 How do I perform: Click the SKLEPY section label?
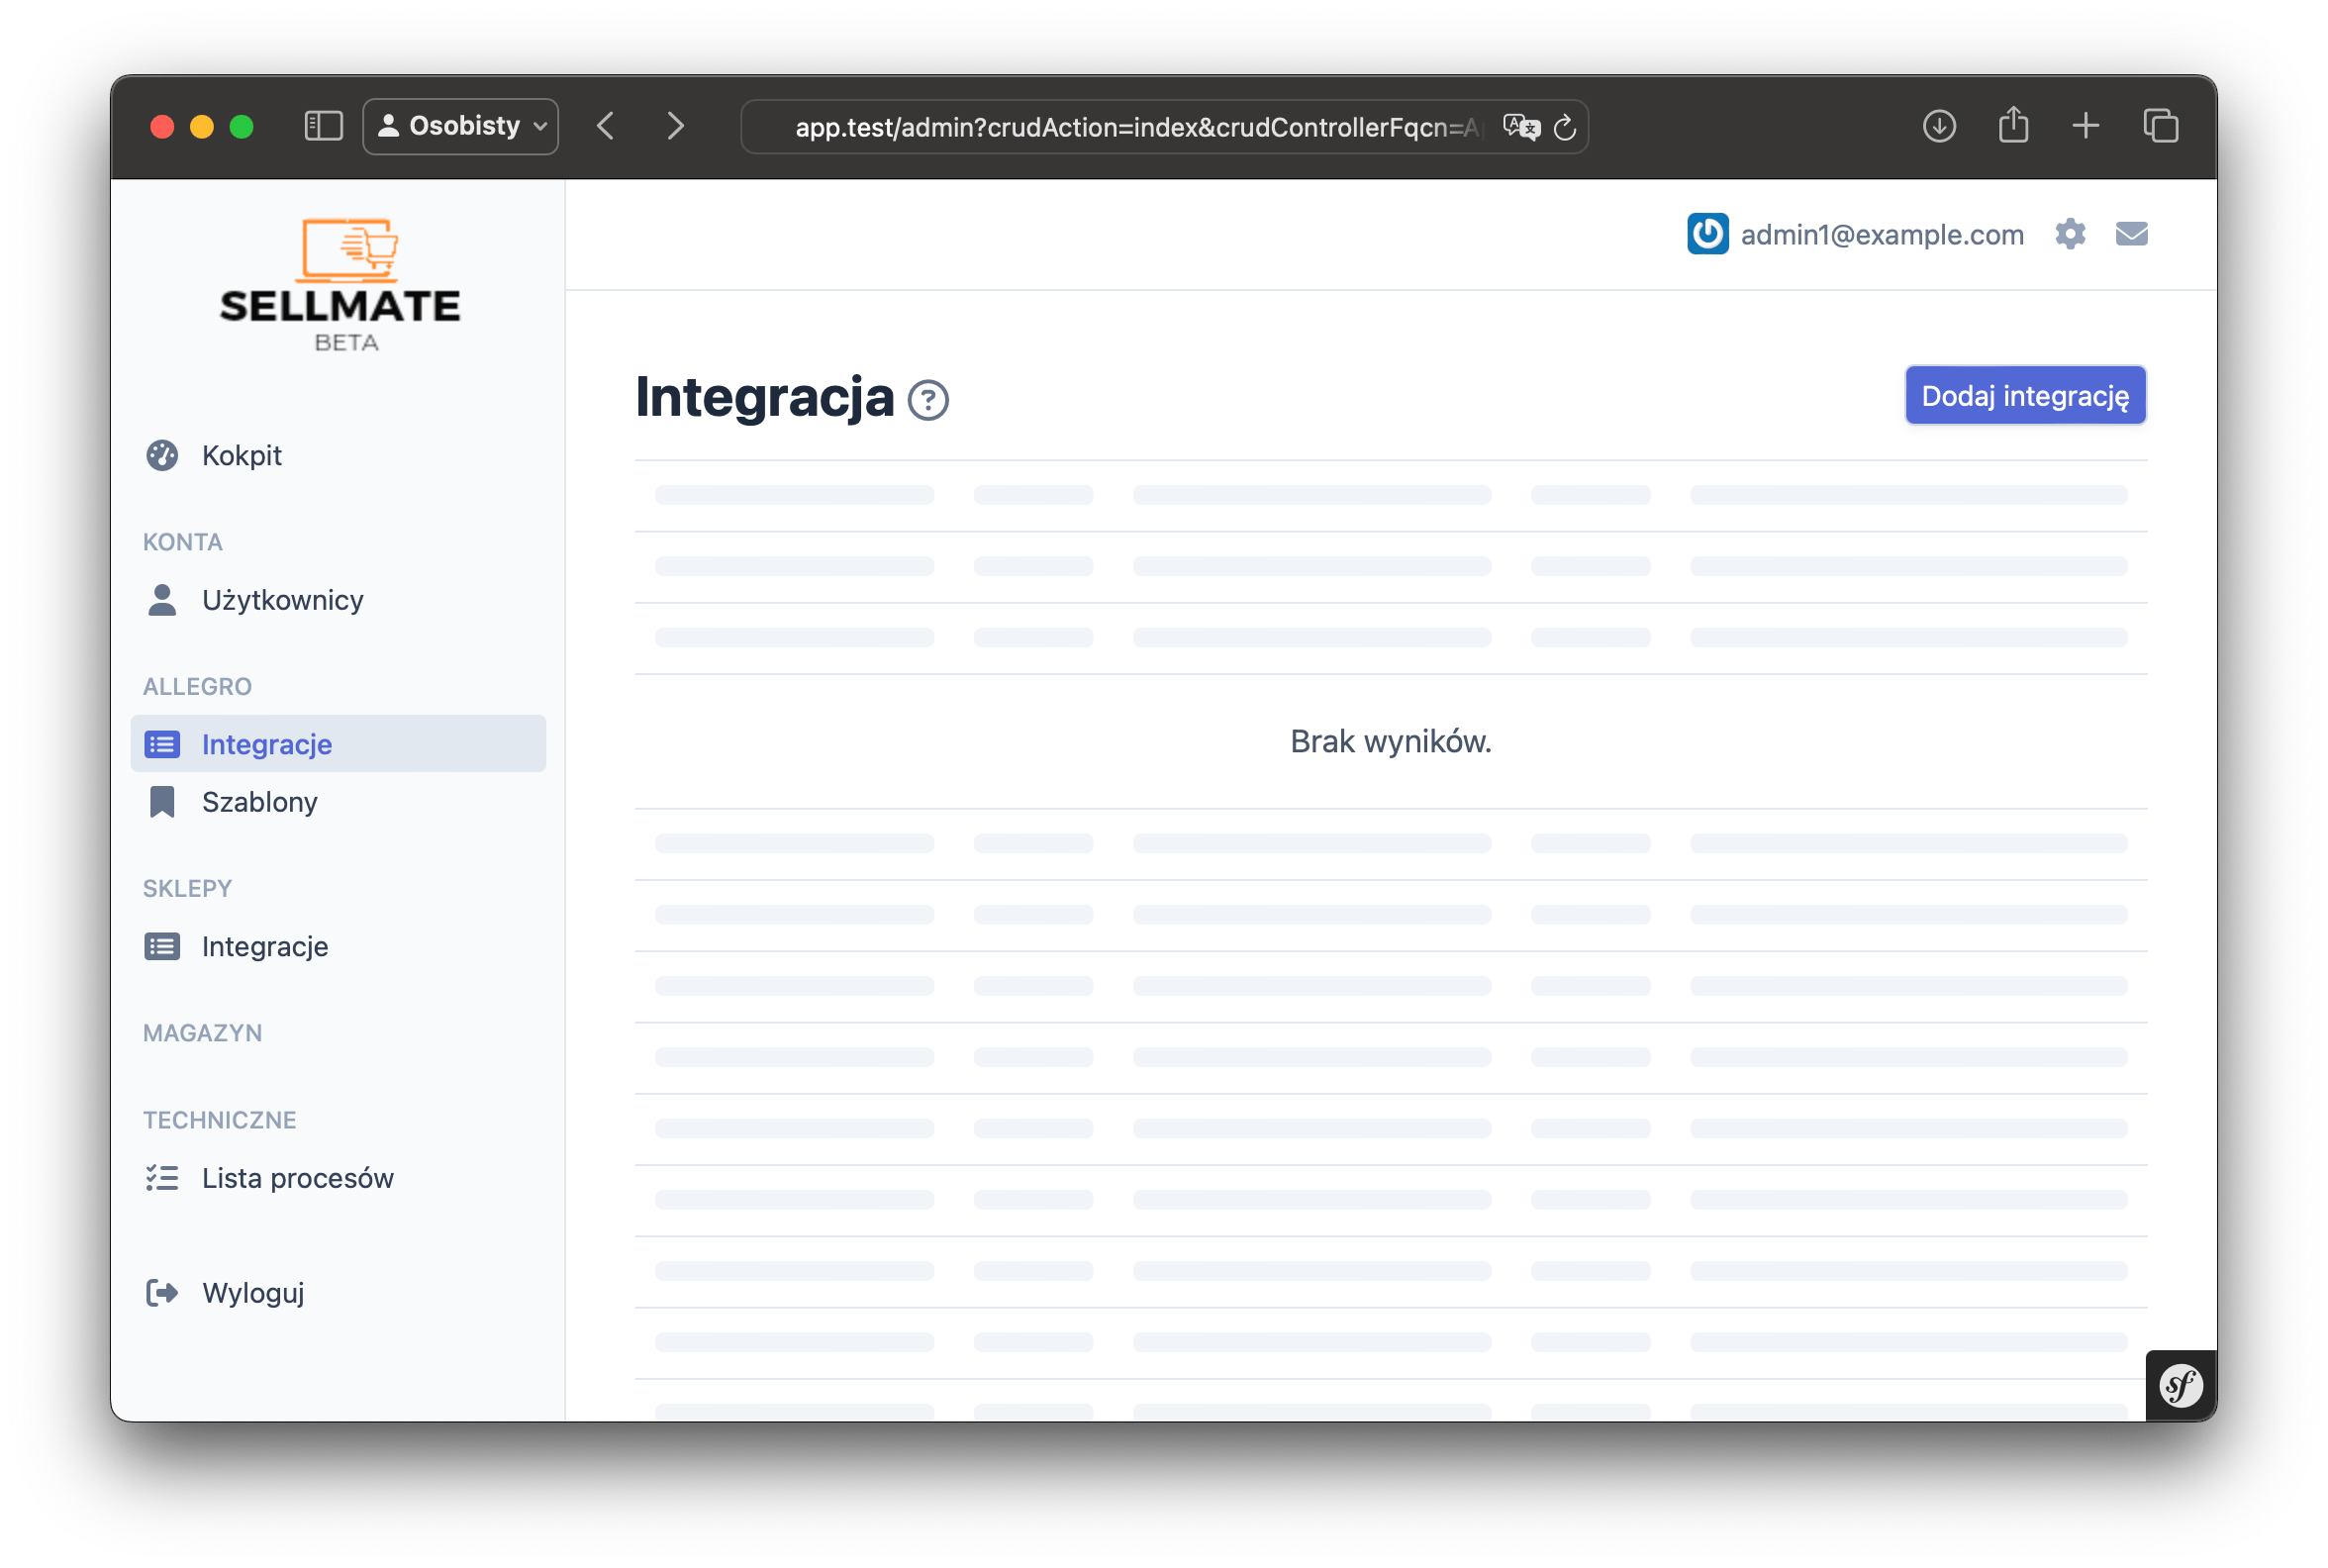(188, 889)
